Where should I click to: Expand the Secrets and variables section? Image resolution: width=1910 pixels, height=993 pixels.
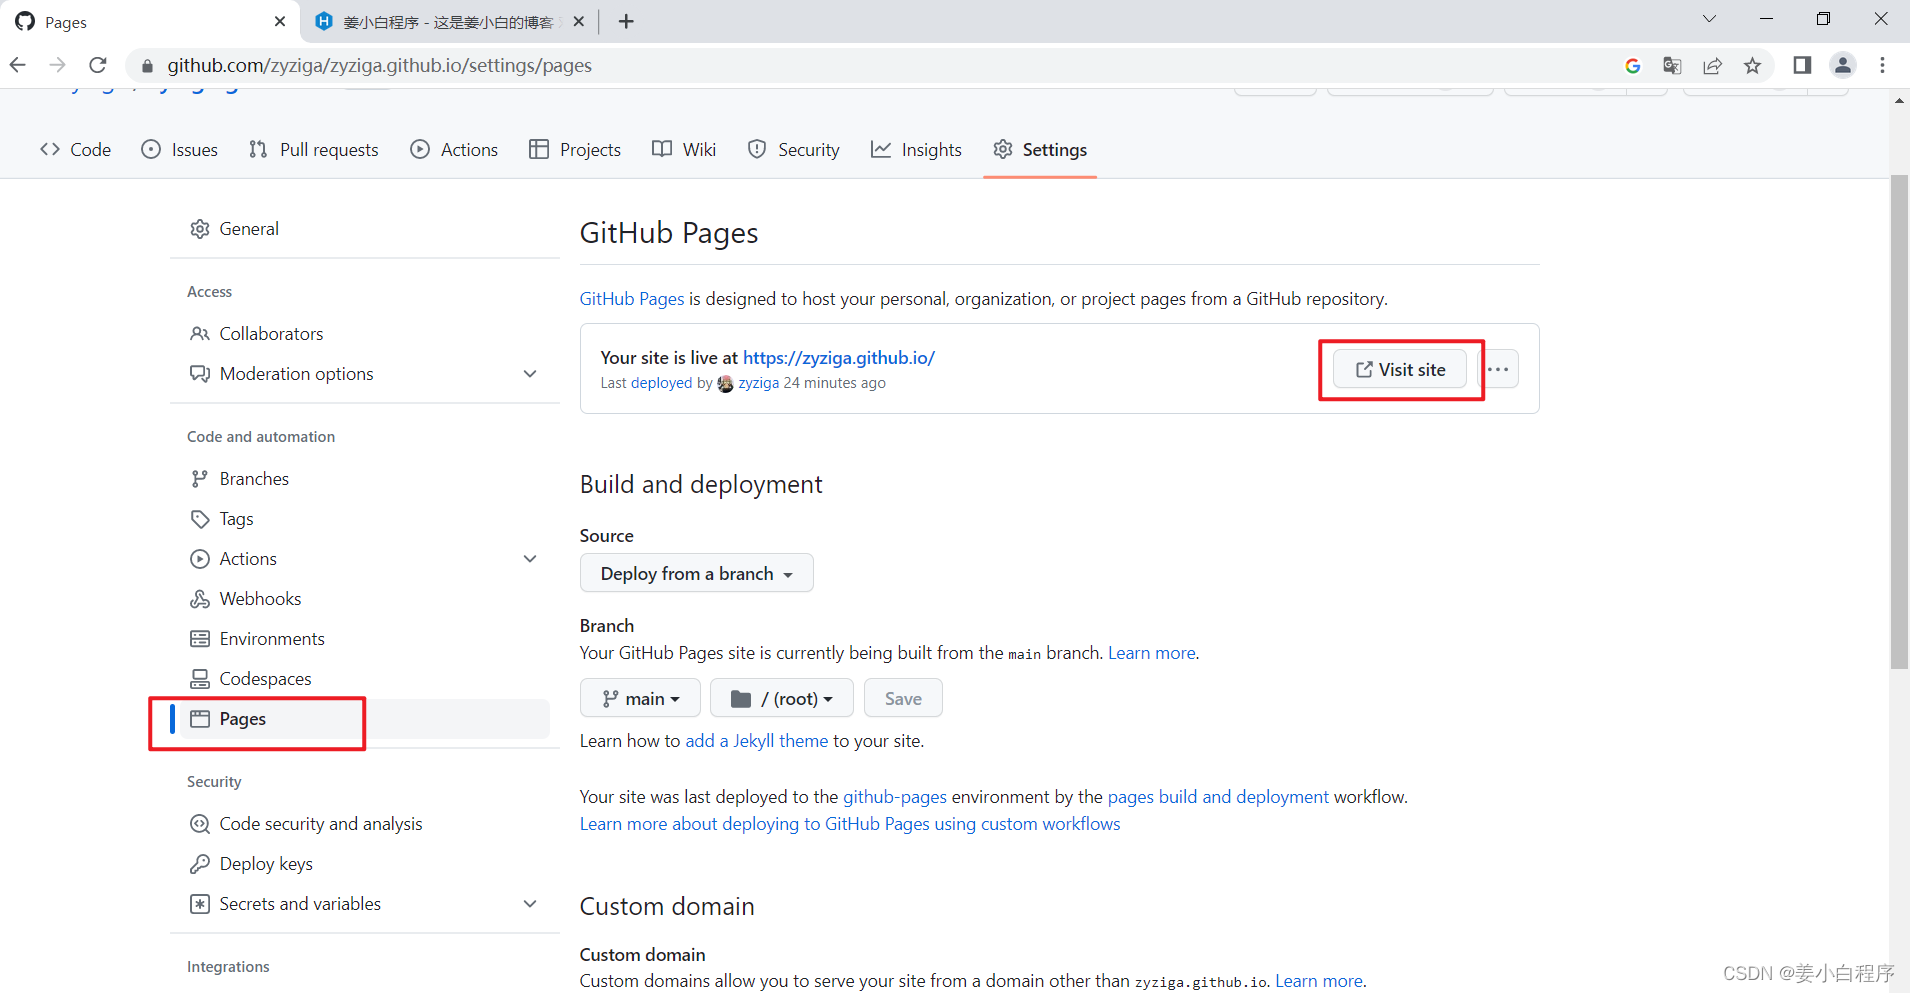click(x=531, y=903)
